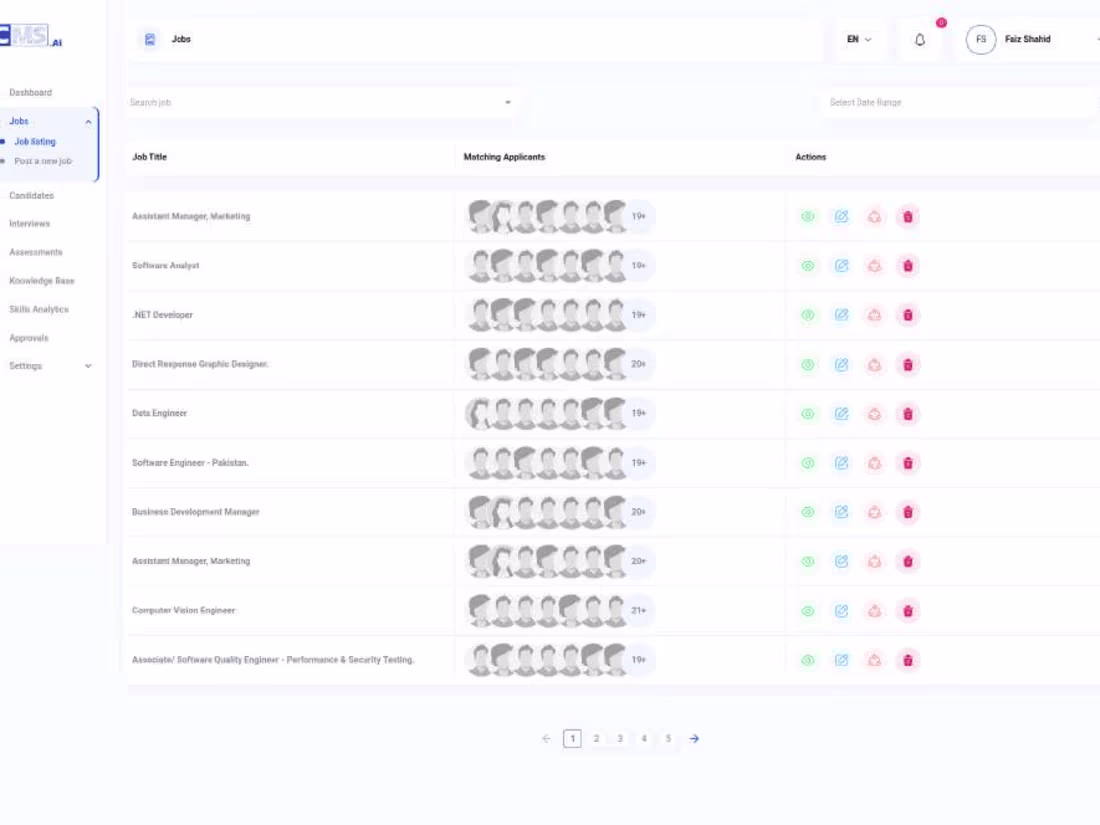Image resolution: width=1100 pixels, height=825 pixels.
Task: View the Computer Vision Engineer job
Action: pyautogui.click(x=807, y=611)
